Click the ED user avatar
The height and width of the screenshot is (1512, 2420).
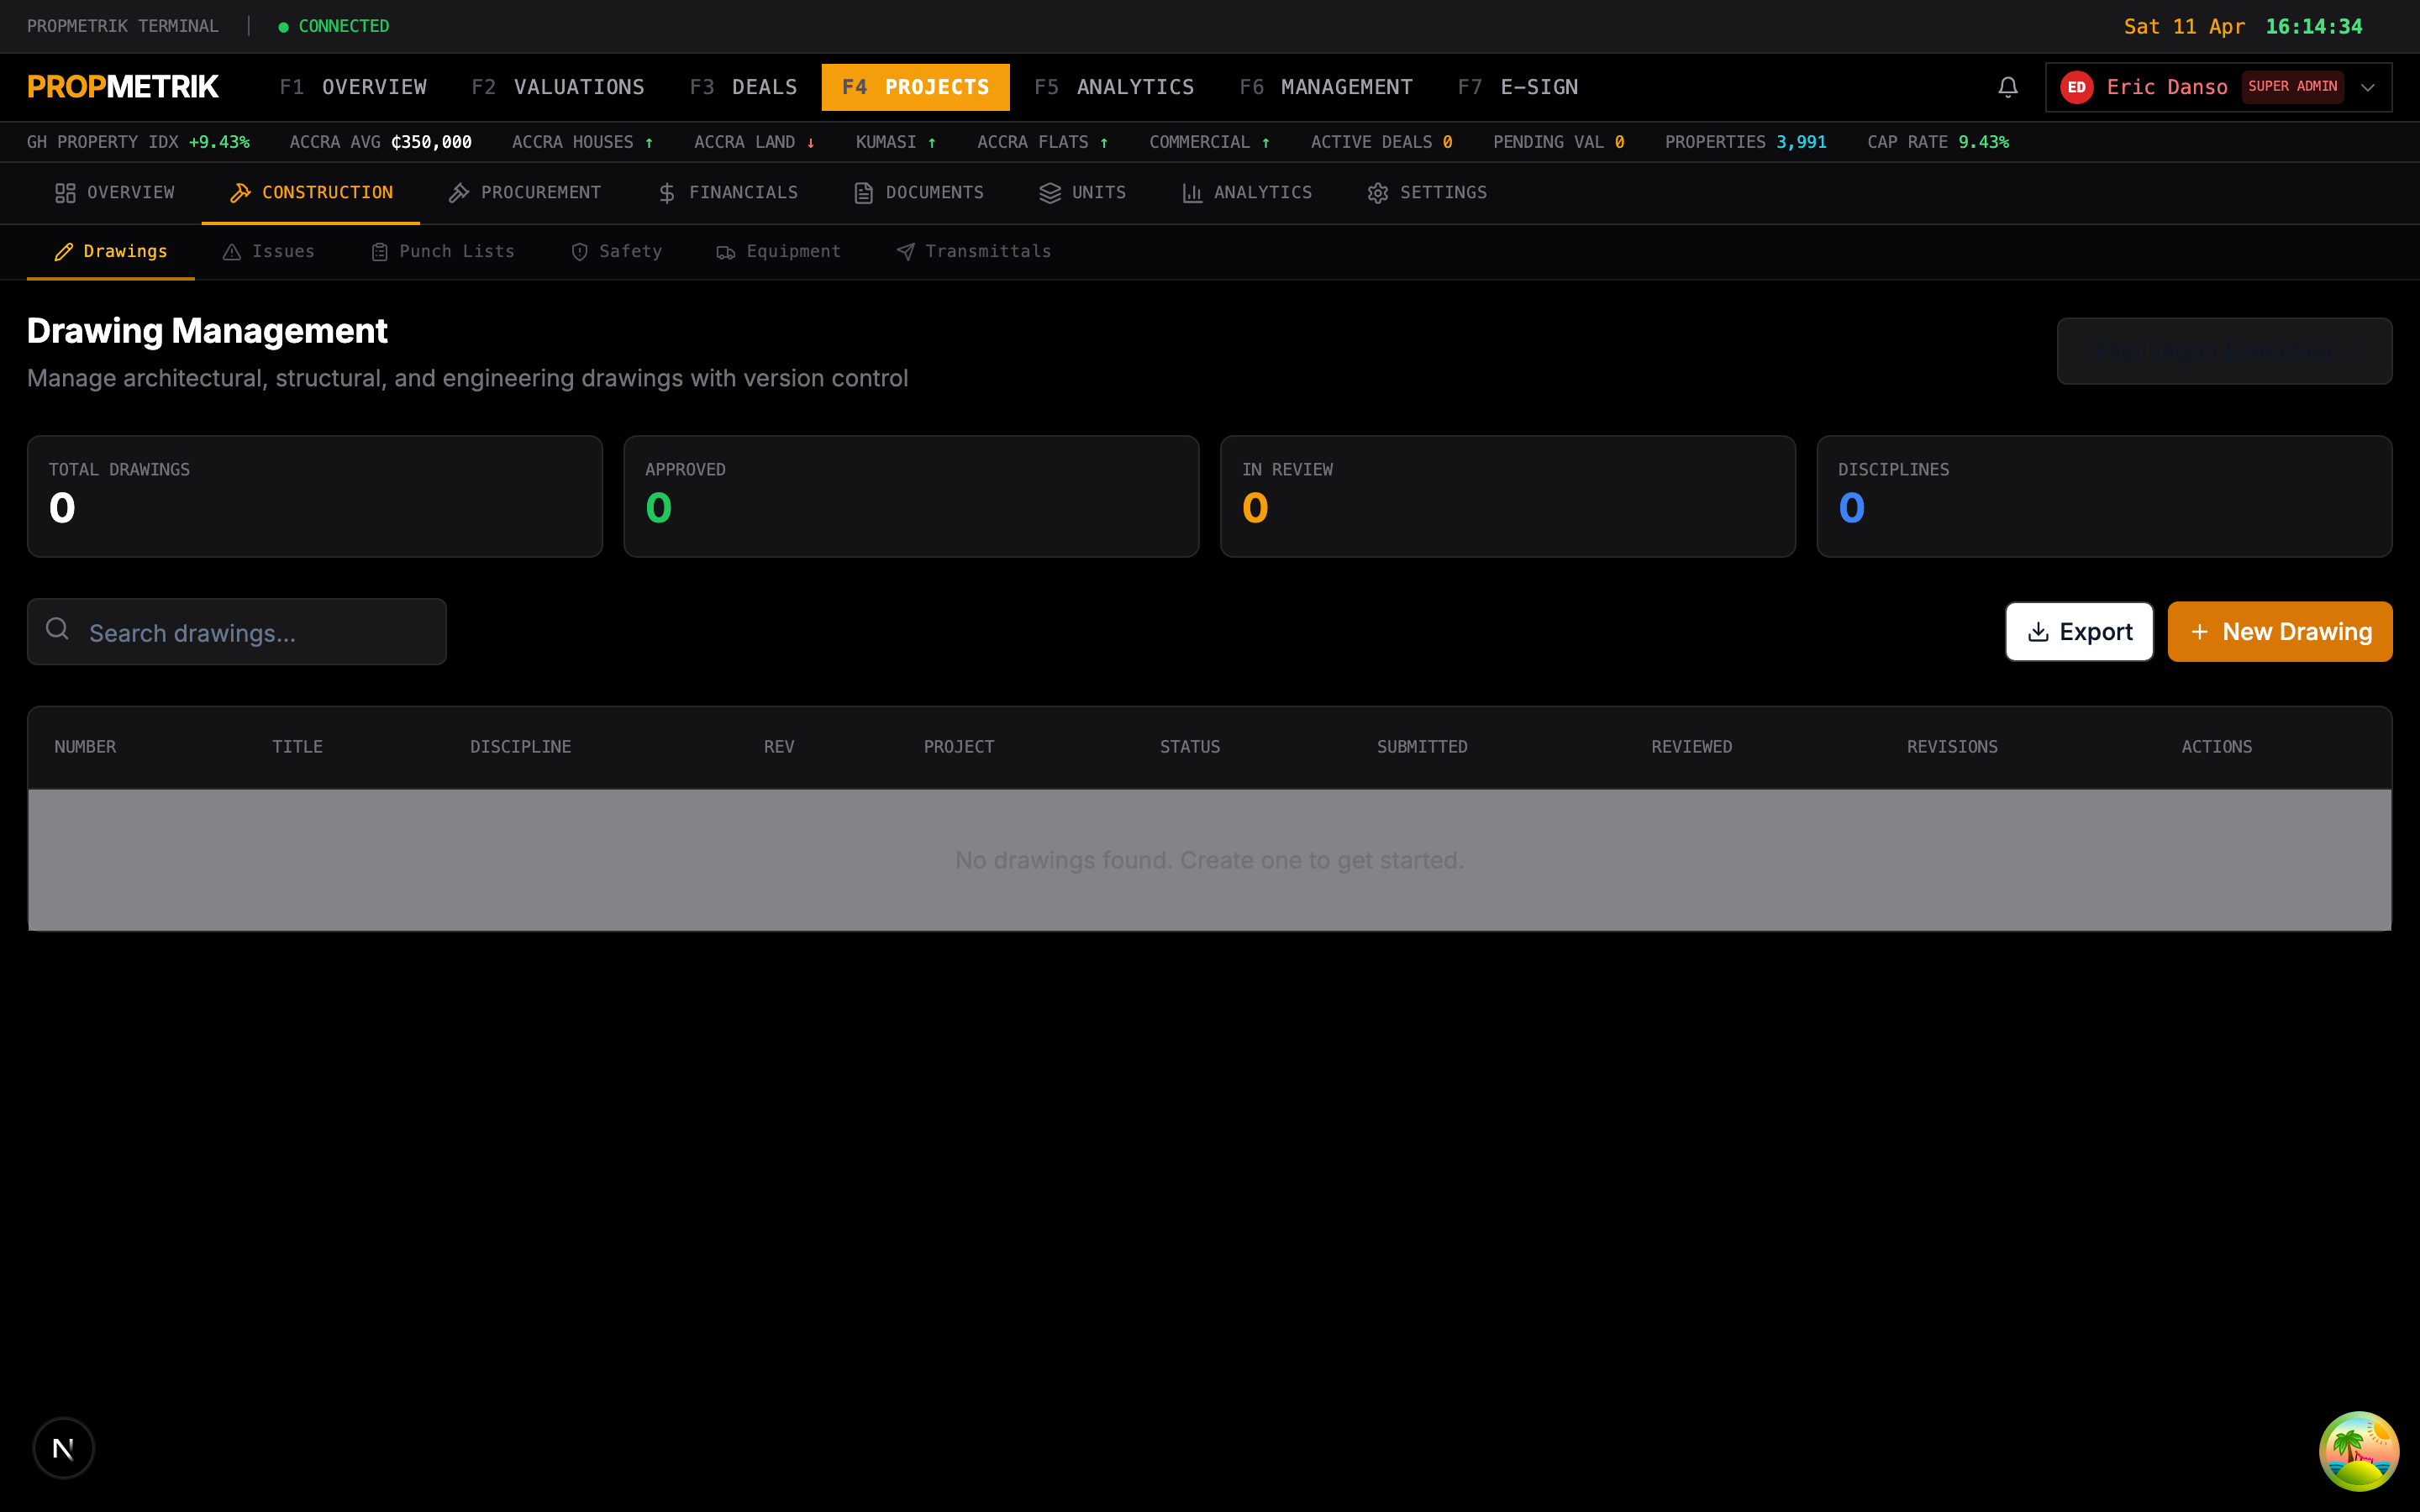pos(2077,87)
